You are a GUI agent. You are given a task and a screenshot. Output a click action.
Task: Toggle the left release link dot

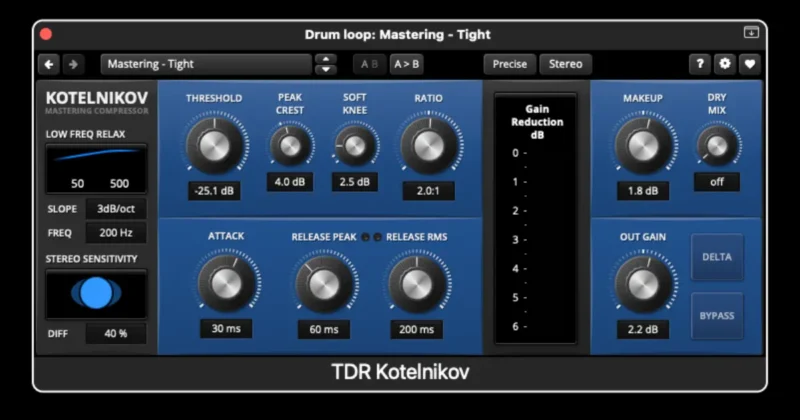[x=365, y=237]
